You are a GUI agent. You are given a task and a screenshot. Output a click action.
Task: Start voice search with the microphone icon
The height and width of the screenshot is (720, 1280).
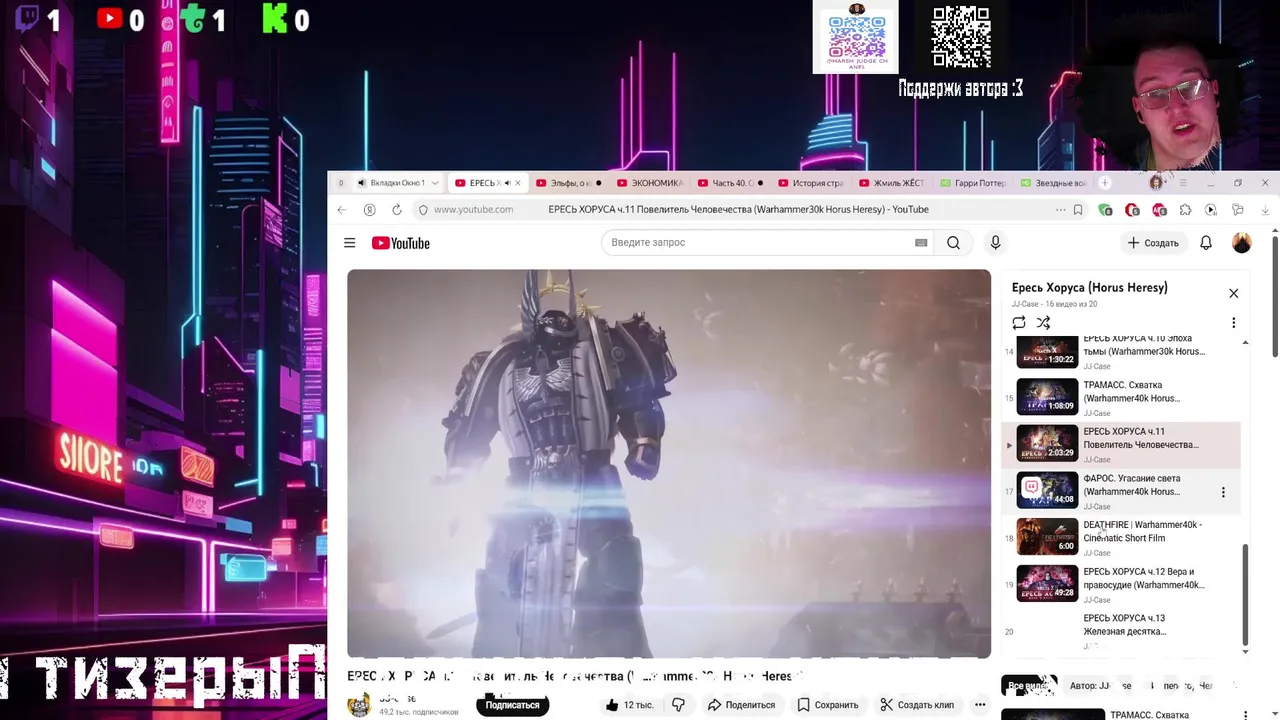[x=995, y=243]
